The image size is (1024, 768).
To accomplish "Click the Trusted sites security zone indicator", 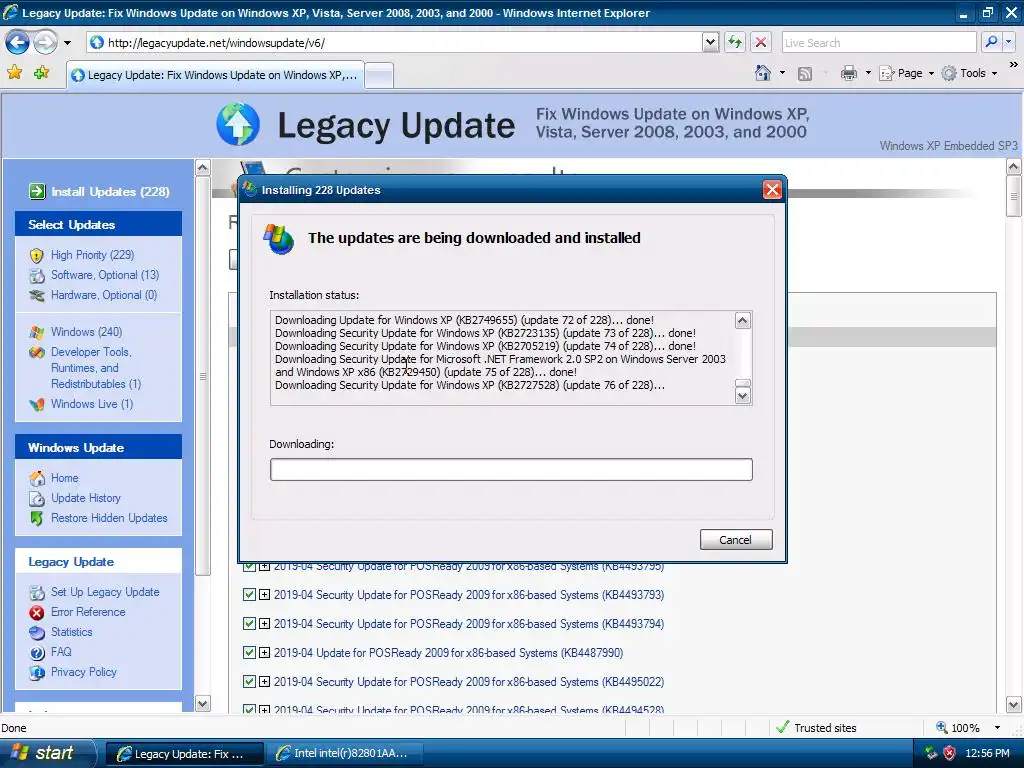I will coord(816,728).
